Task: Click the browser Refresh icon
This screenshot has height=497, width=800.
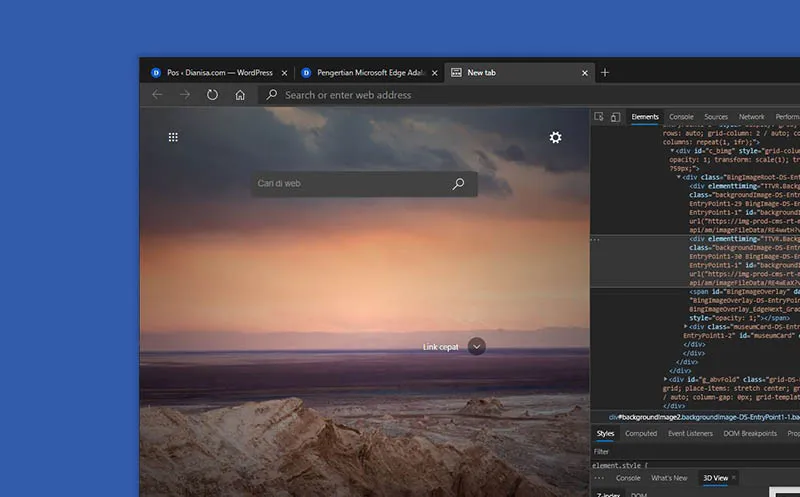Action: (212, 95)
